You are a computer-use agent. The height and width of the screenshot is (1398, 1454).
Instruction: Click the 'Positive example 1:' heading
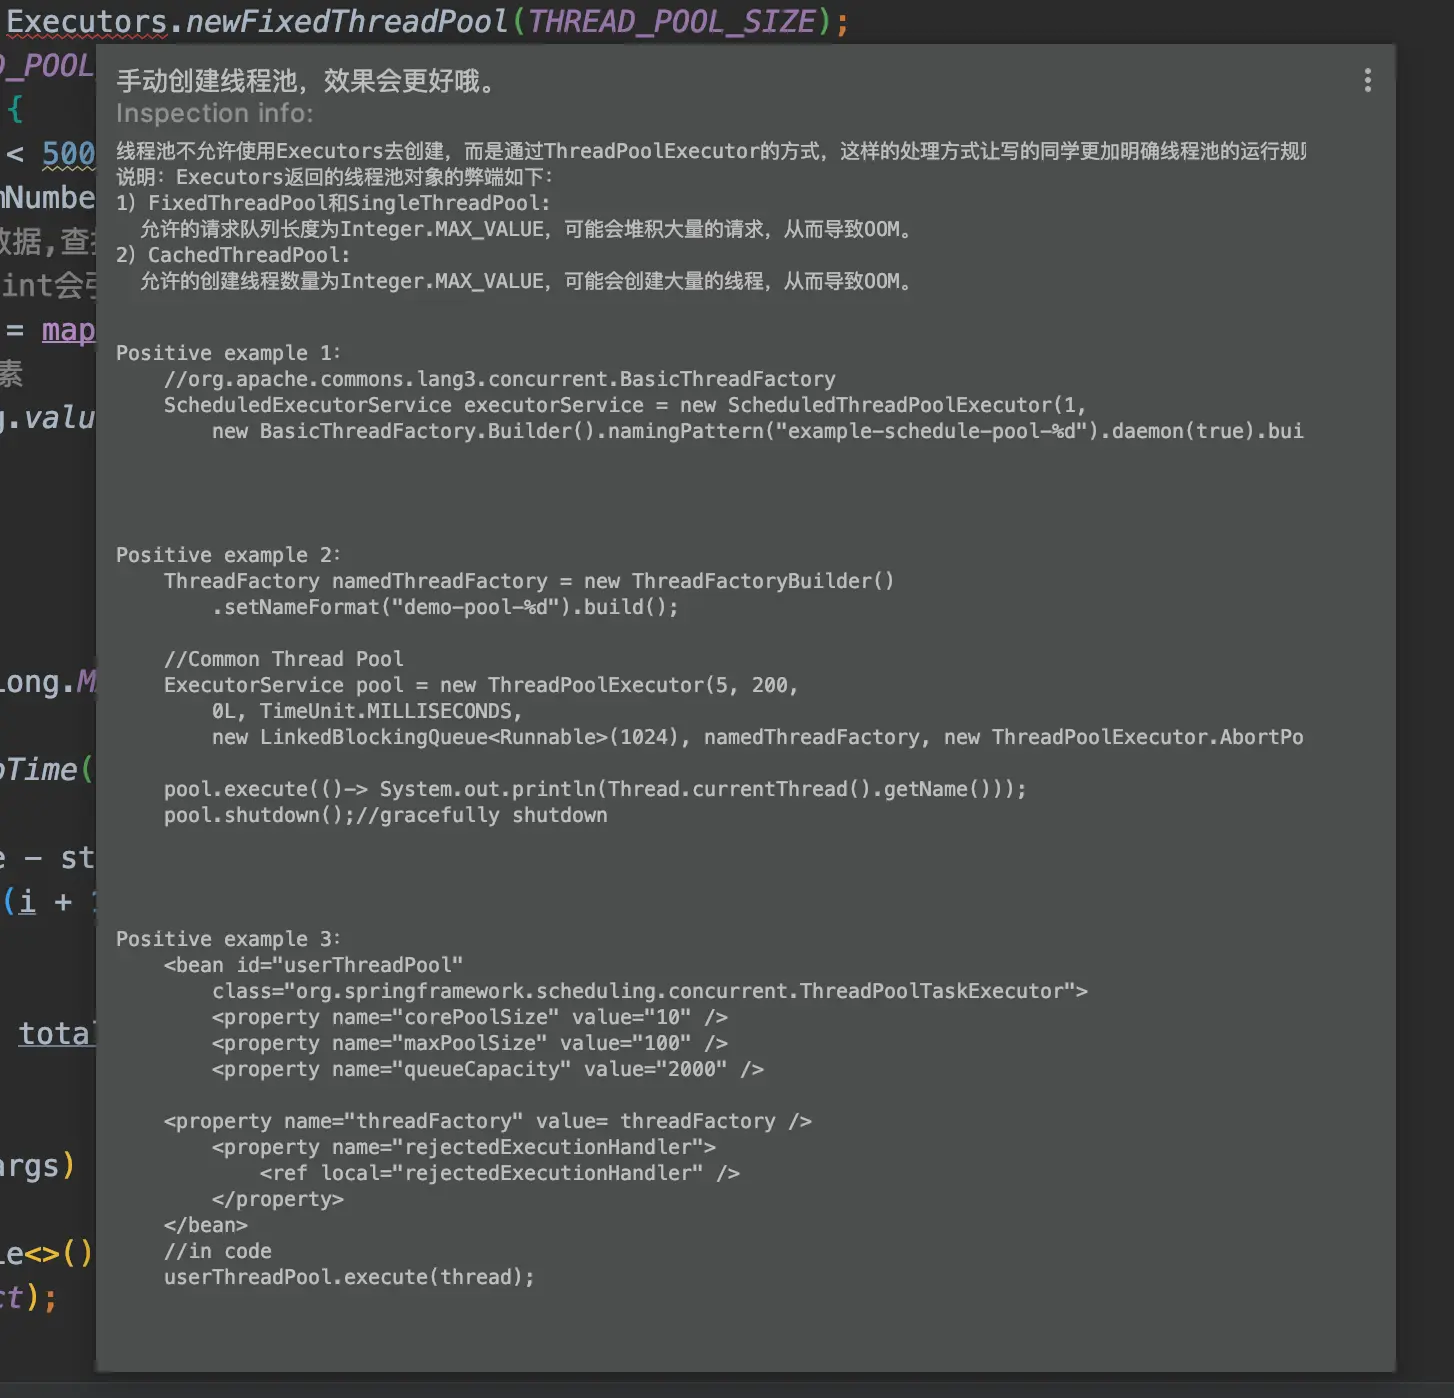point(228,353)
